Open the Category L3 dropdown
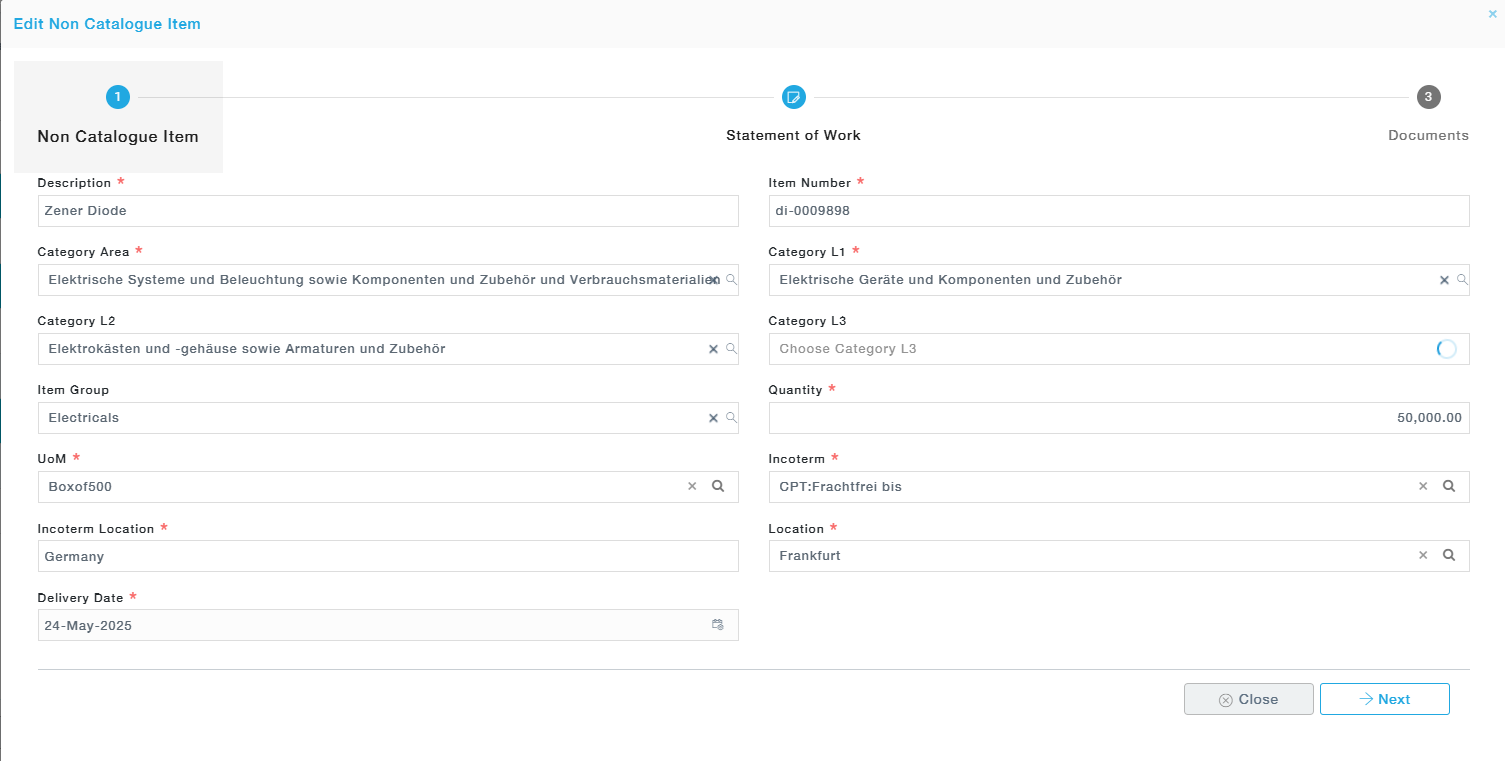Image resolution: width=1505 pixels, height=761 pixels. click(x=1100, y=349)
